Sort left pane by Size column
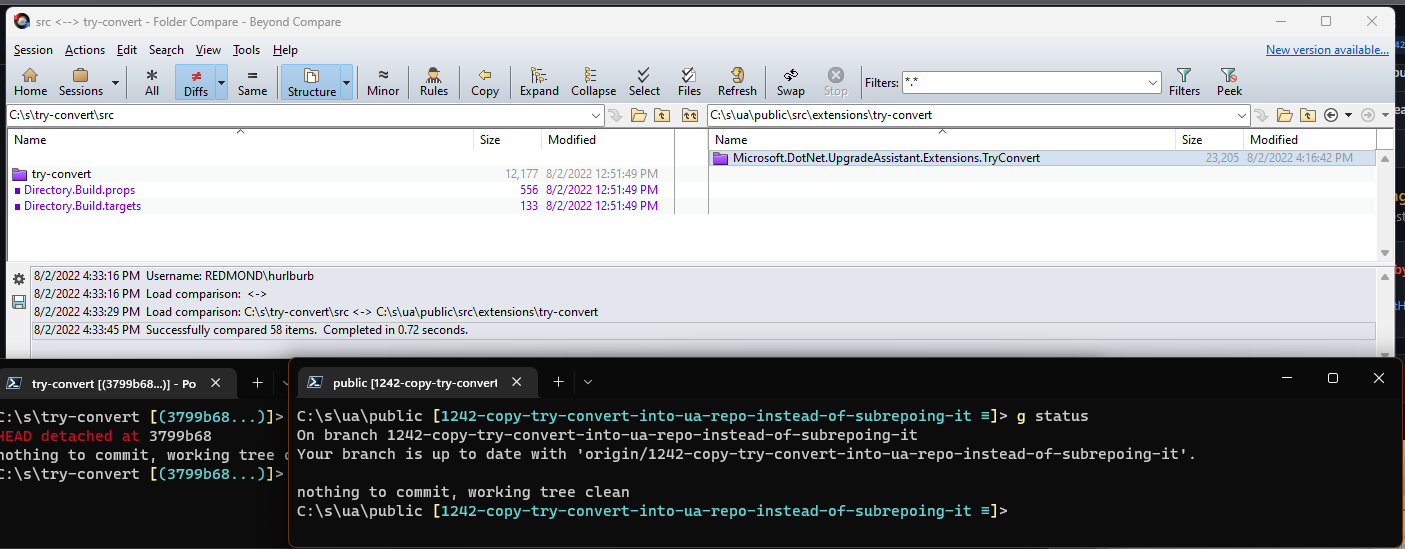 pos(507,140)
